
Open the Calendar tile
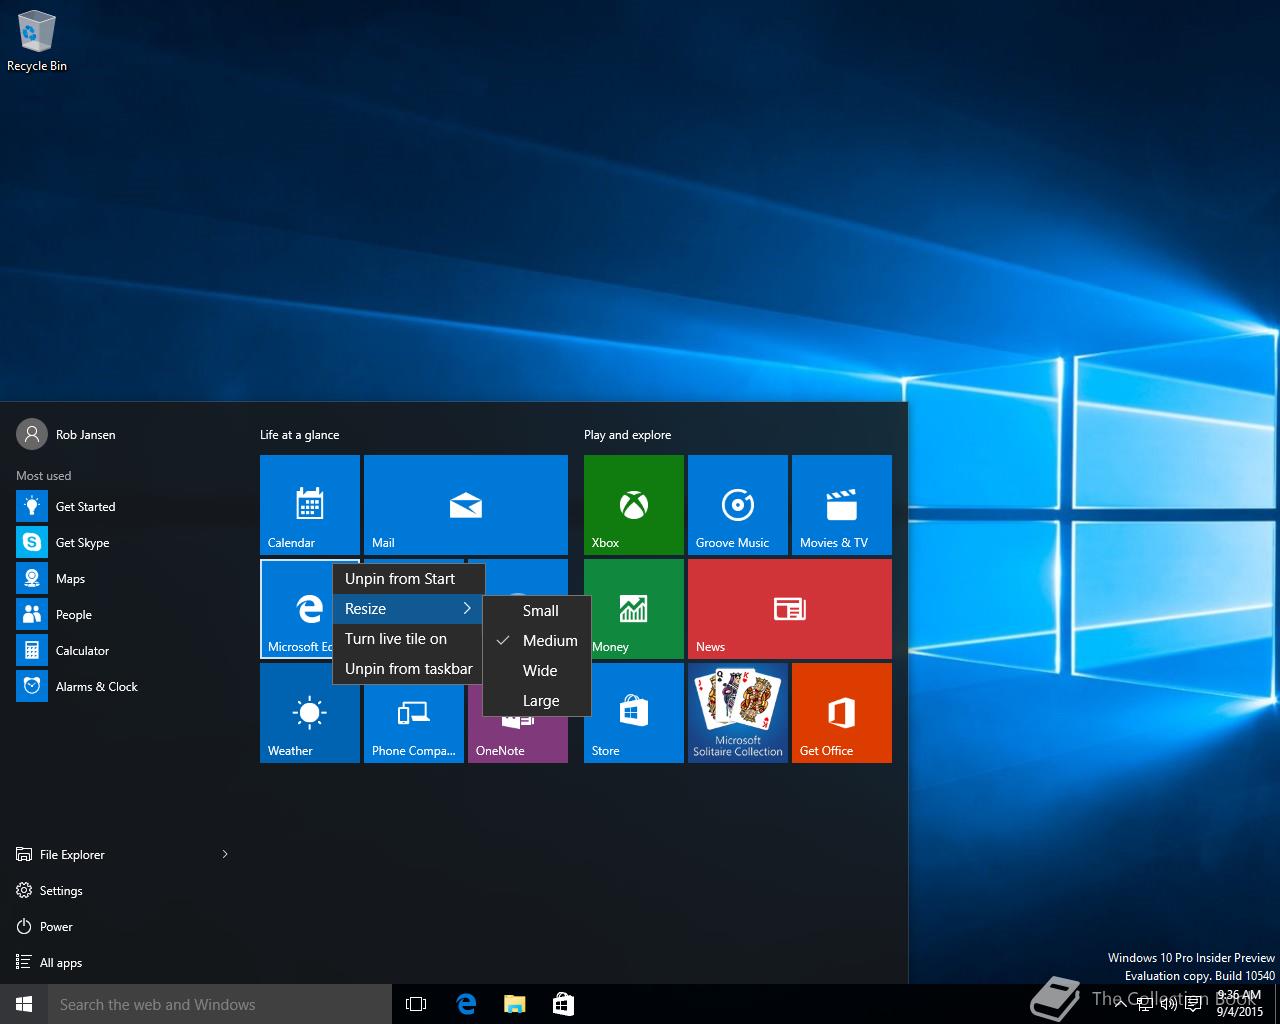click(310, 505)
